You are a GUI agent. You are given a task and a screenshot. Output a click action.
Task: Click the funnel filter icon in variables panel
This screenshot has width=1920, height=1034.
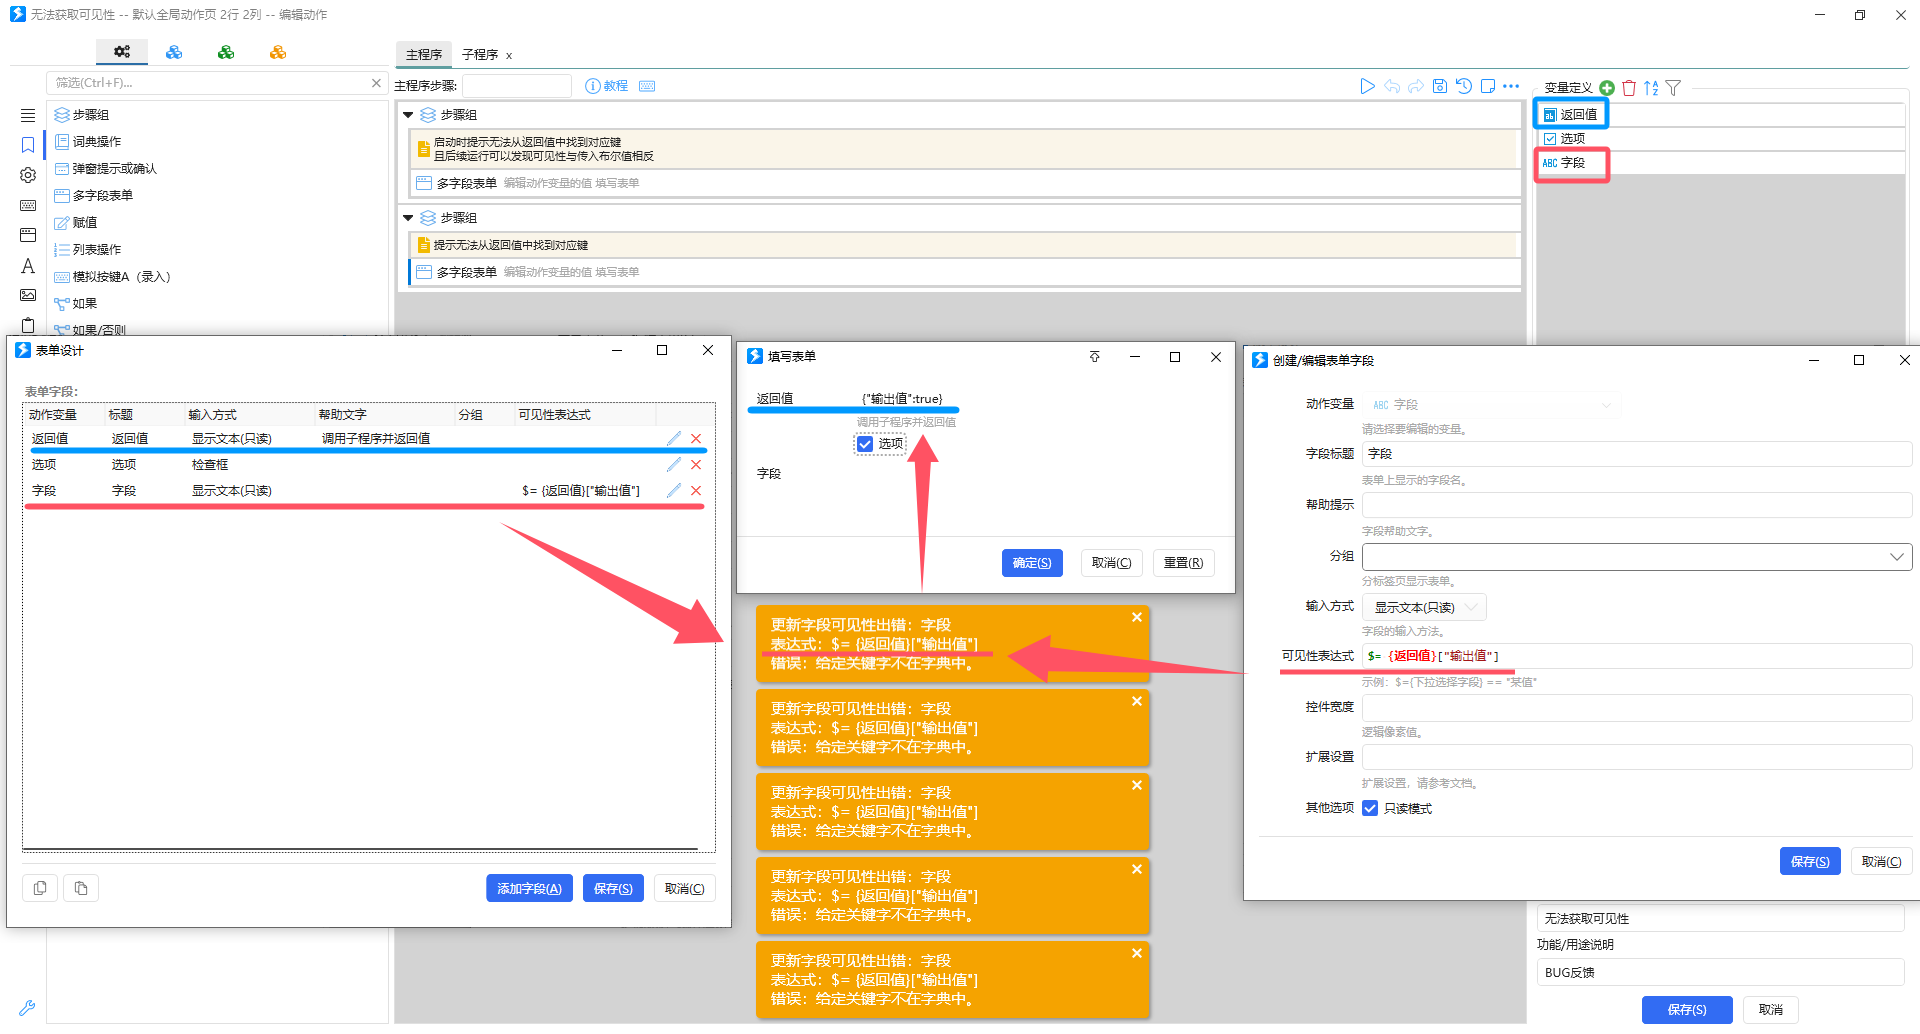point(1673,88)
